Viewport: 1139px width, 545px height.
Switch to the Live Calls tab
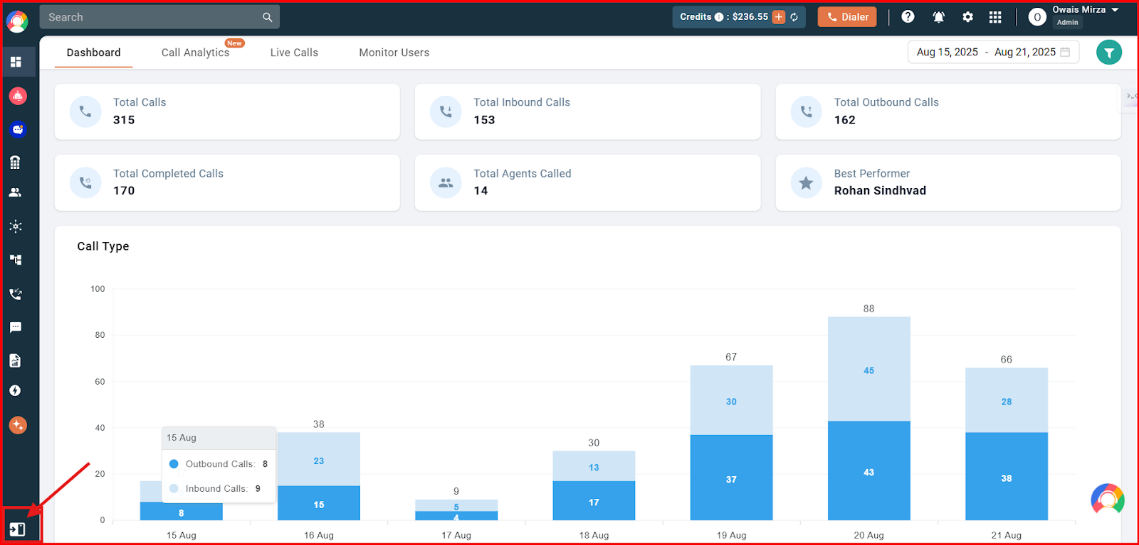[x=294, y=52]
